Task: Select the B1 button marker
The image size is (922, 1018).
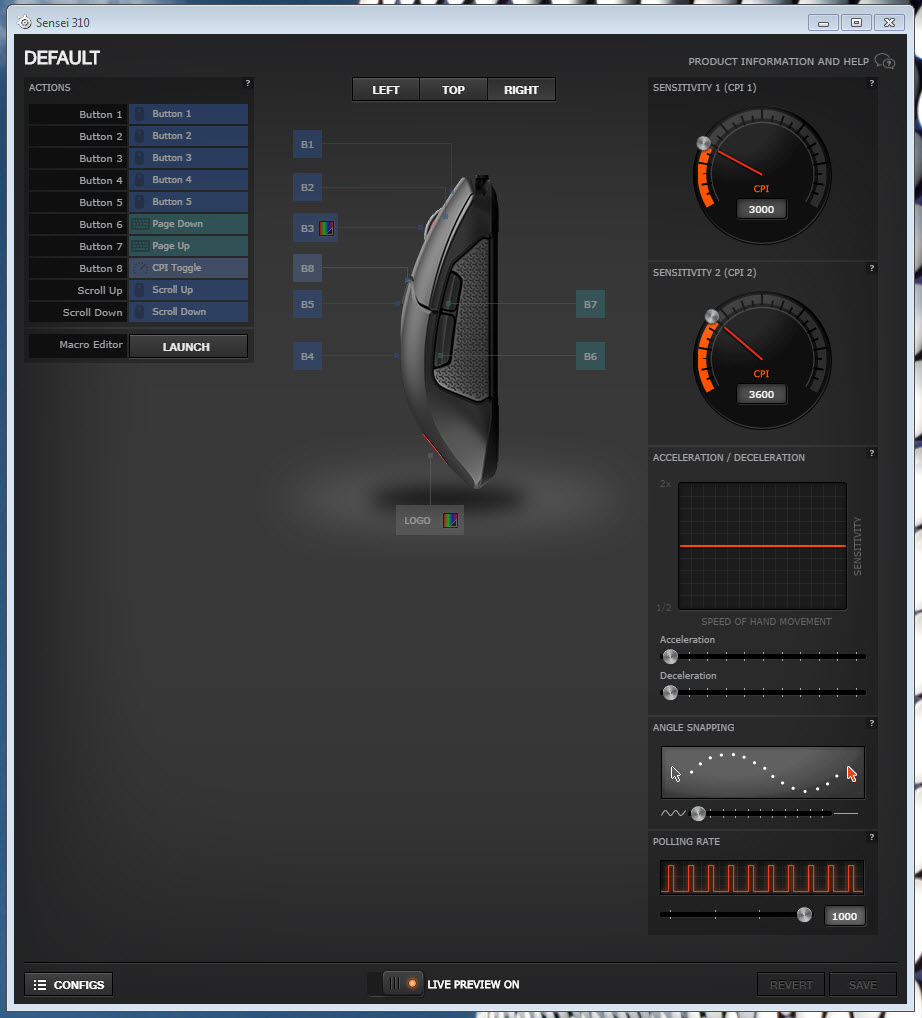Action: point(307,144)
